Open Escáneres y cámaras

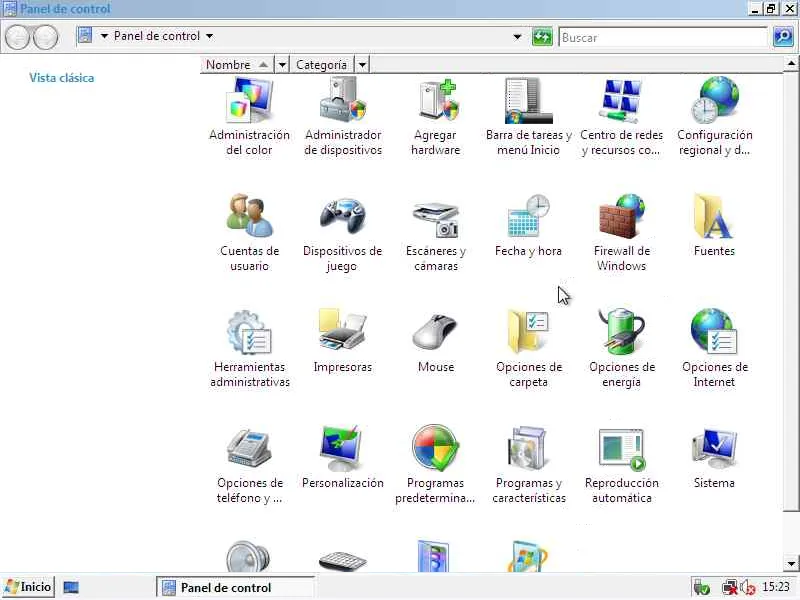[x=436, y=233]
